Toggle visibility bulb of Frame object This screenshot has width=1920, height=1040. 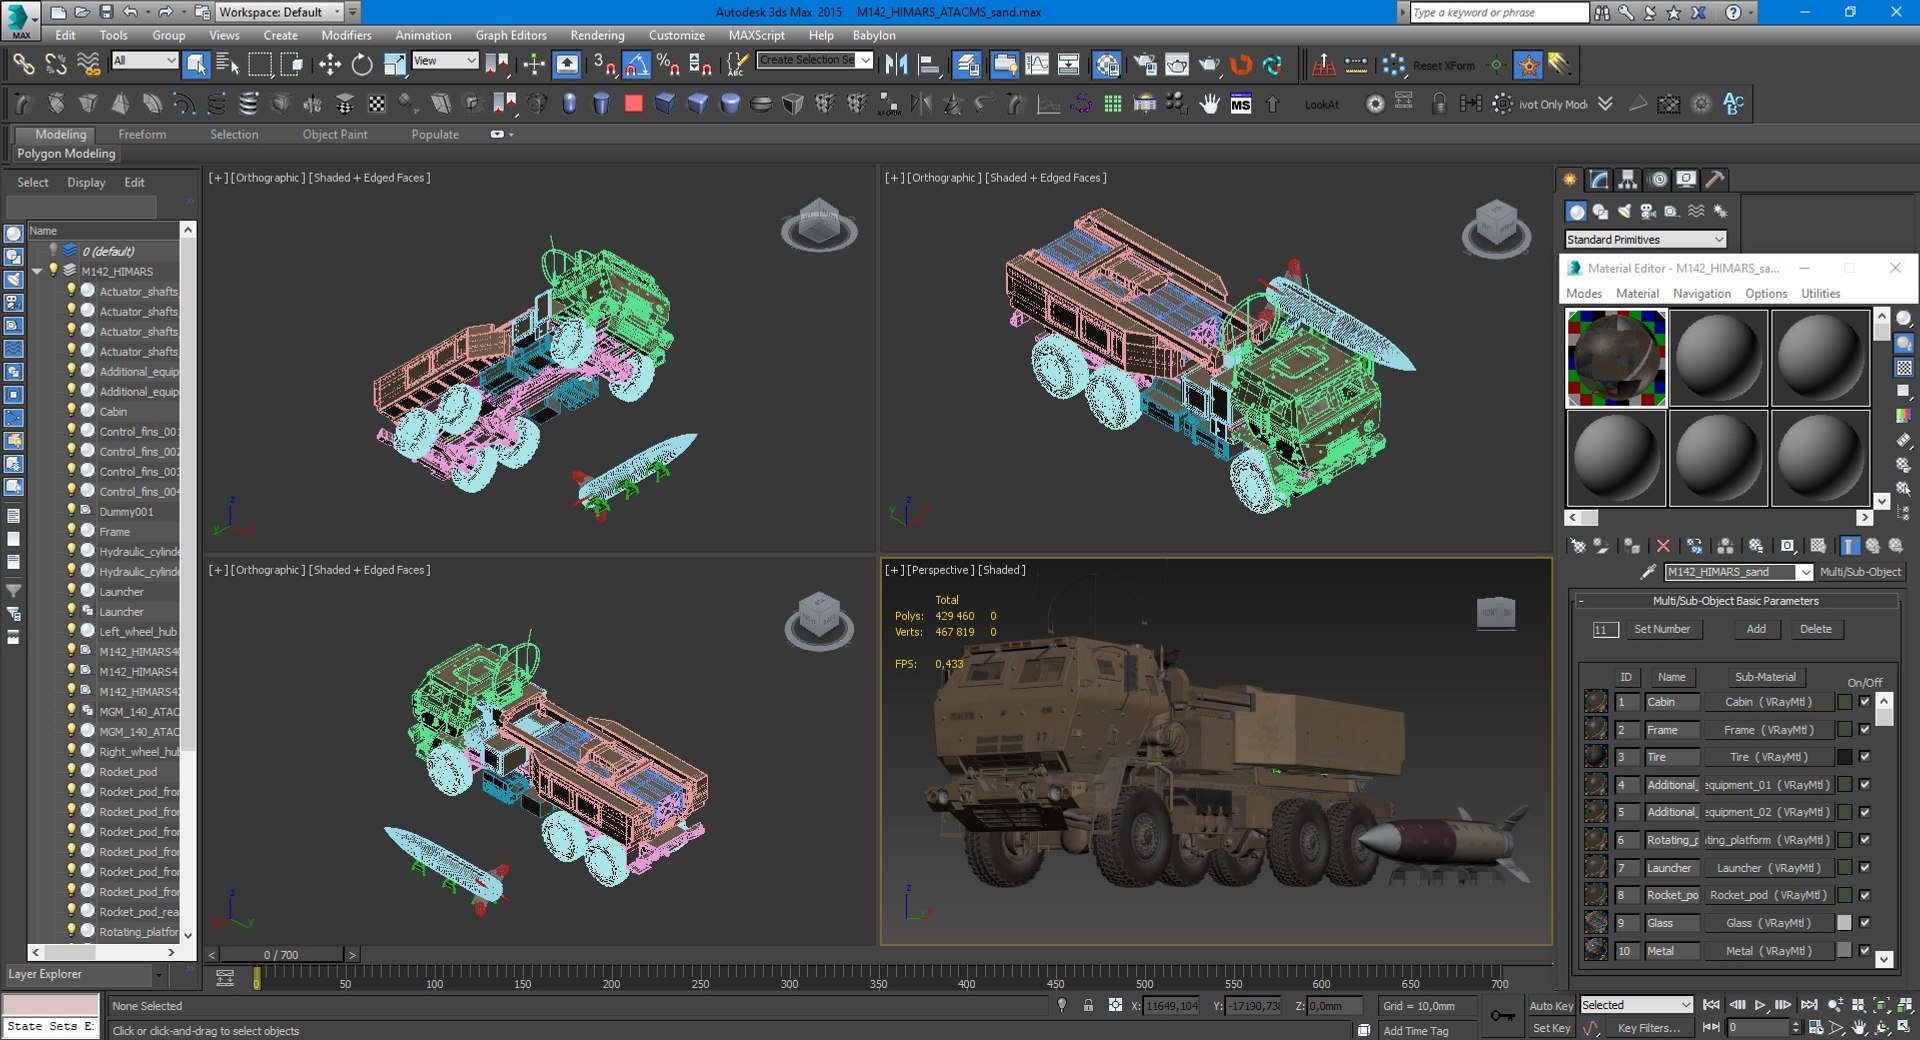(71, 531)
